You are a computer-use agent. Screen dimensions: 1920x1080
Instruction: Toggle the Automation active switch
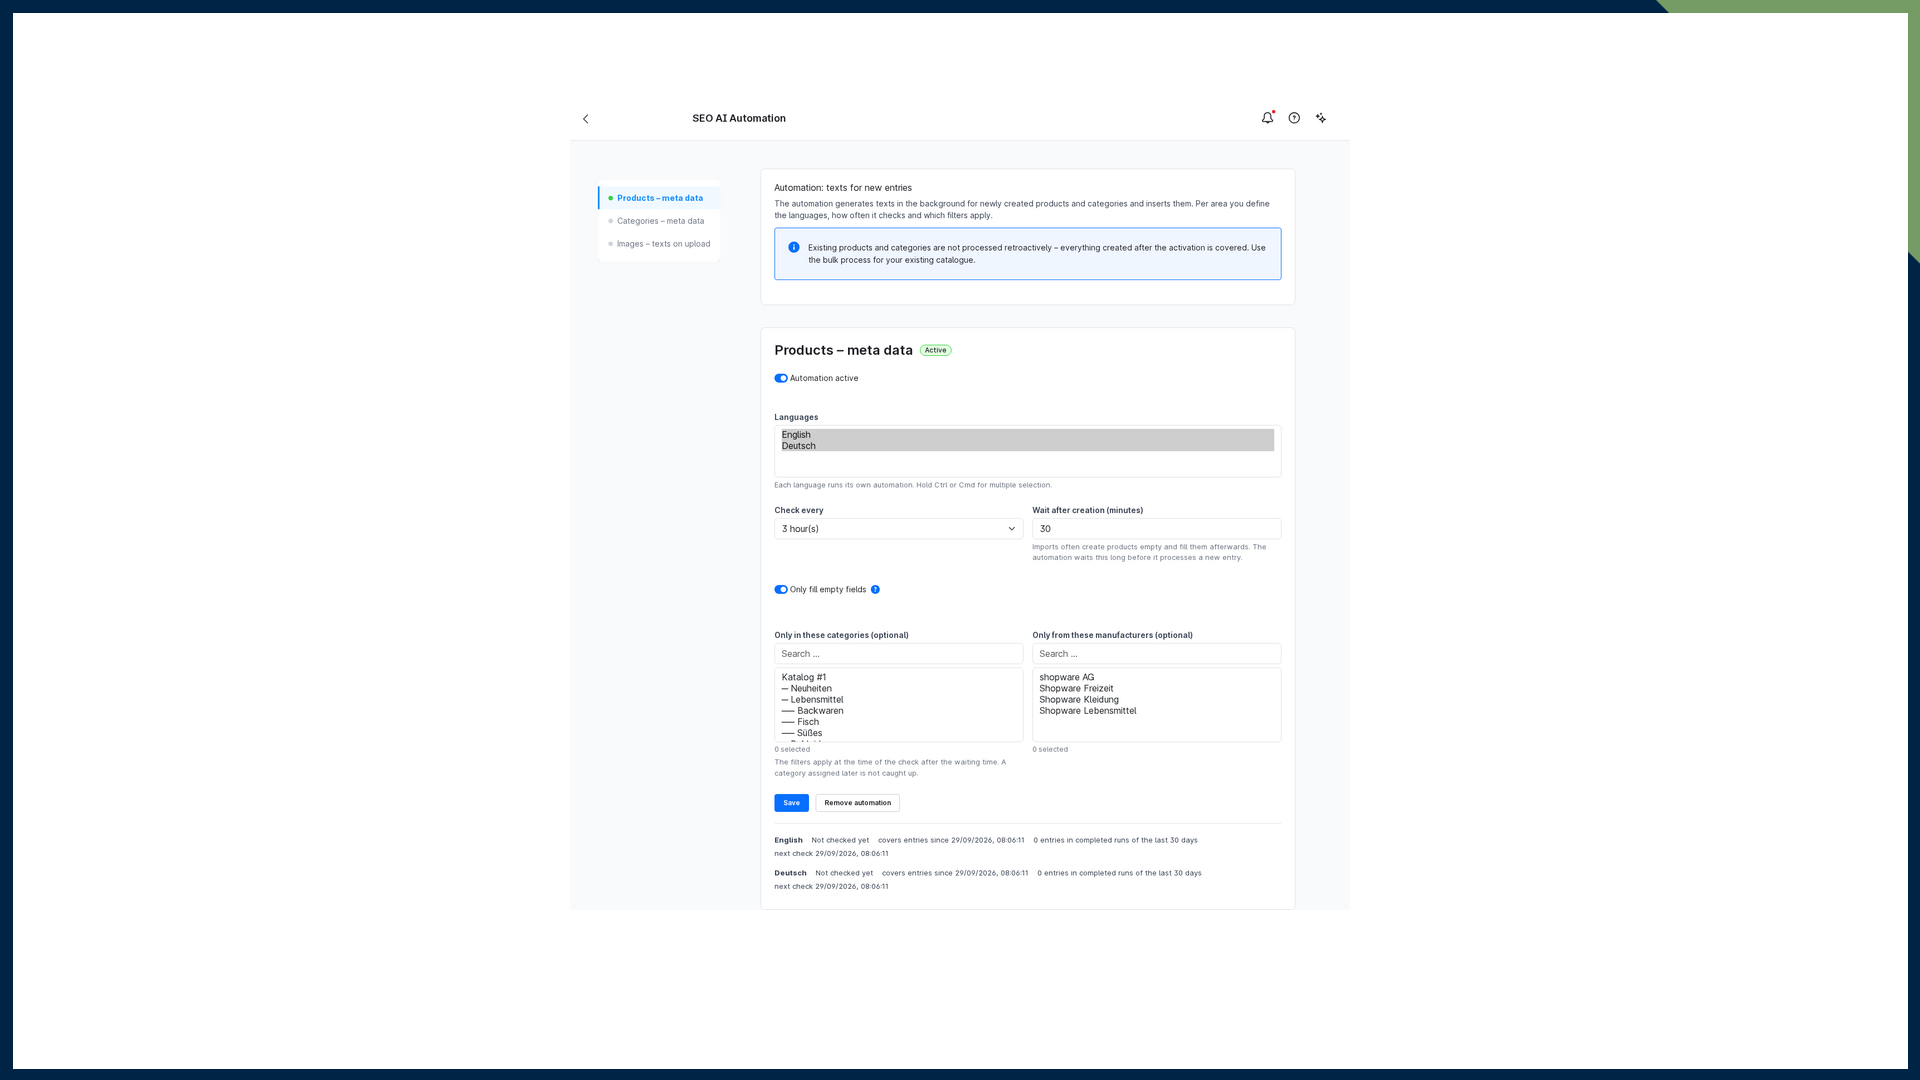tap(781, 379)
